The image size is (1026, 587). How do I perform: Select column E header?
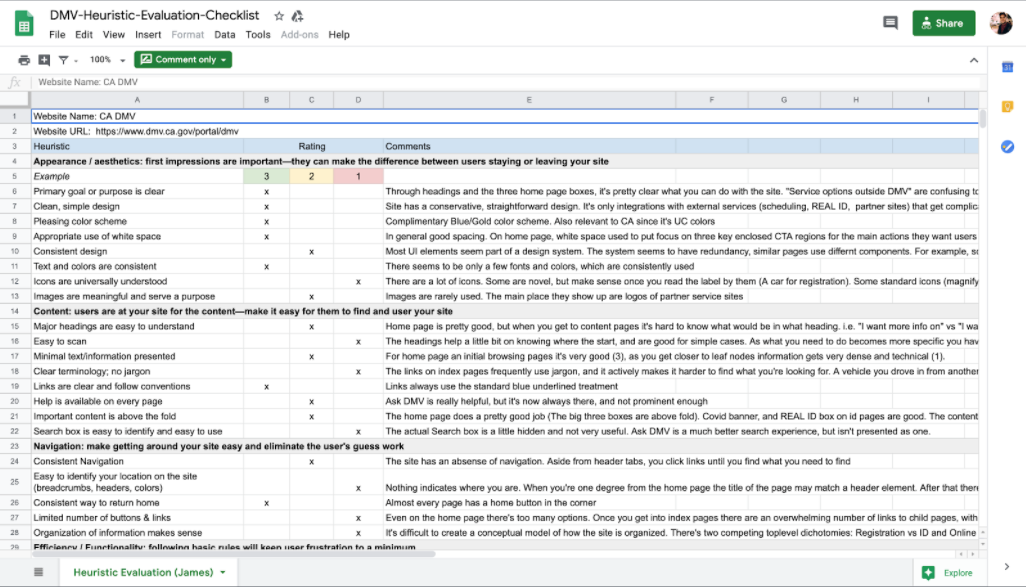529,99
